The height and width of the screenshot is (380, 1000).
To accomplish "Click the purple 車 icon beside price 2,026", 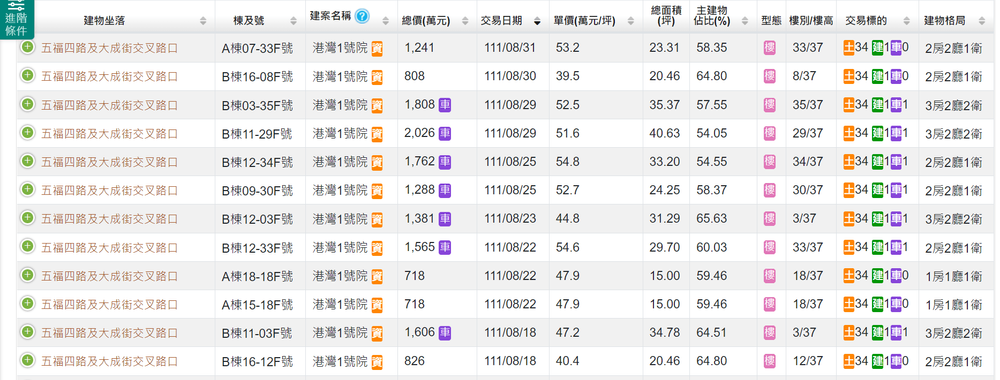I will coord(445,133).
